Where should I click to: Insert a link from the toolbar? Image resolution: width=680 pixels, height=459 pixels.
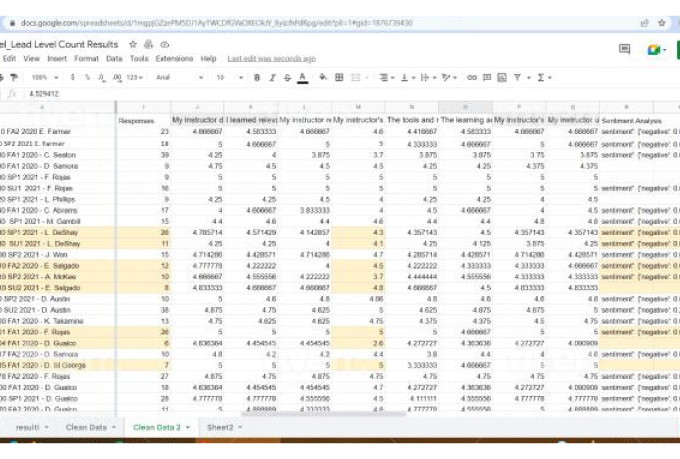(x=472, y=77)
